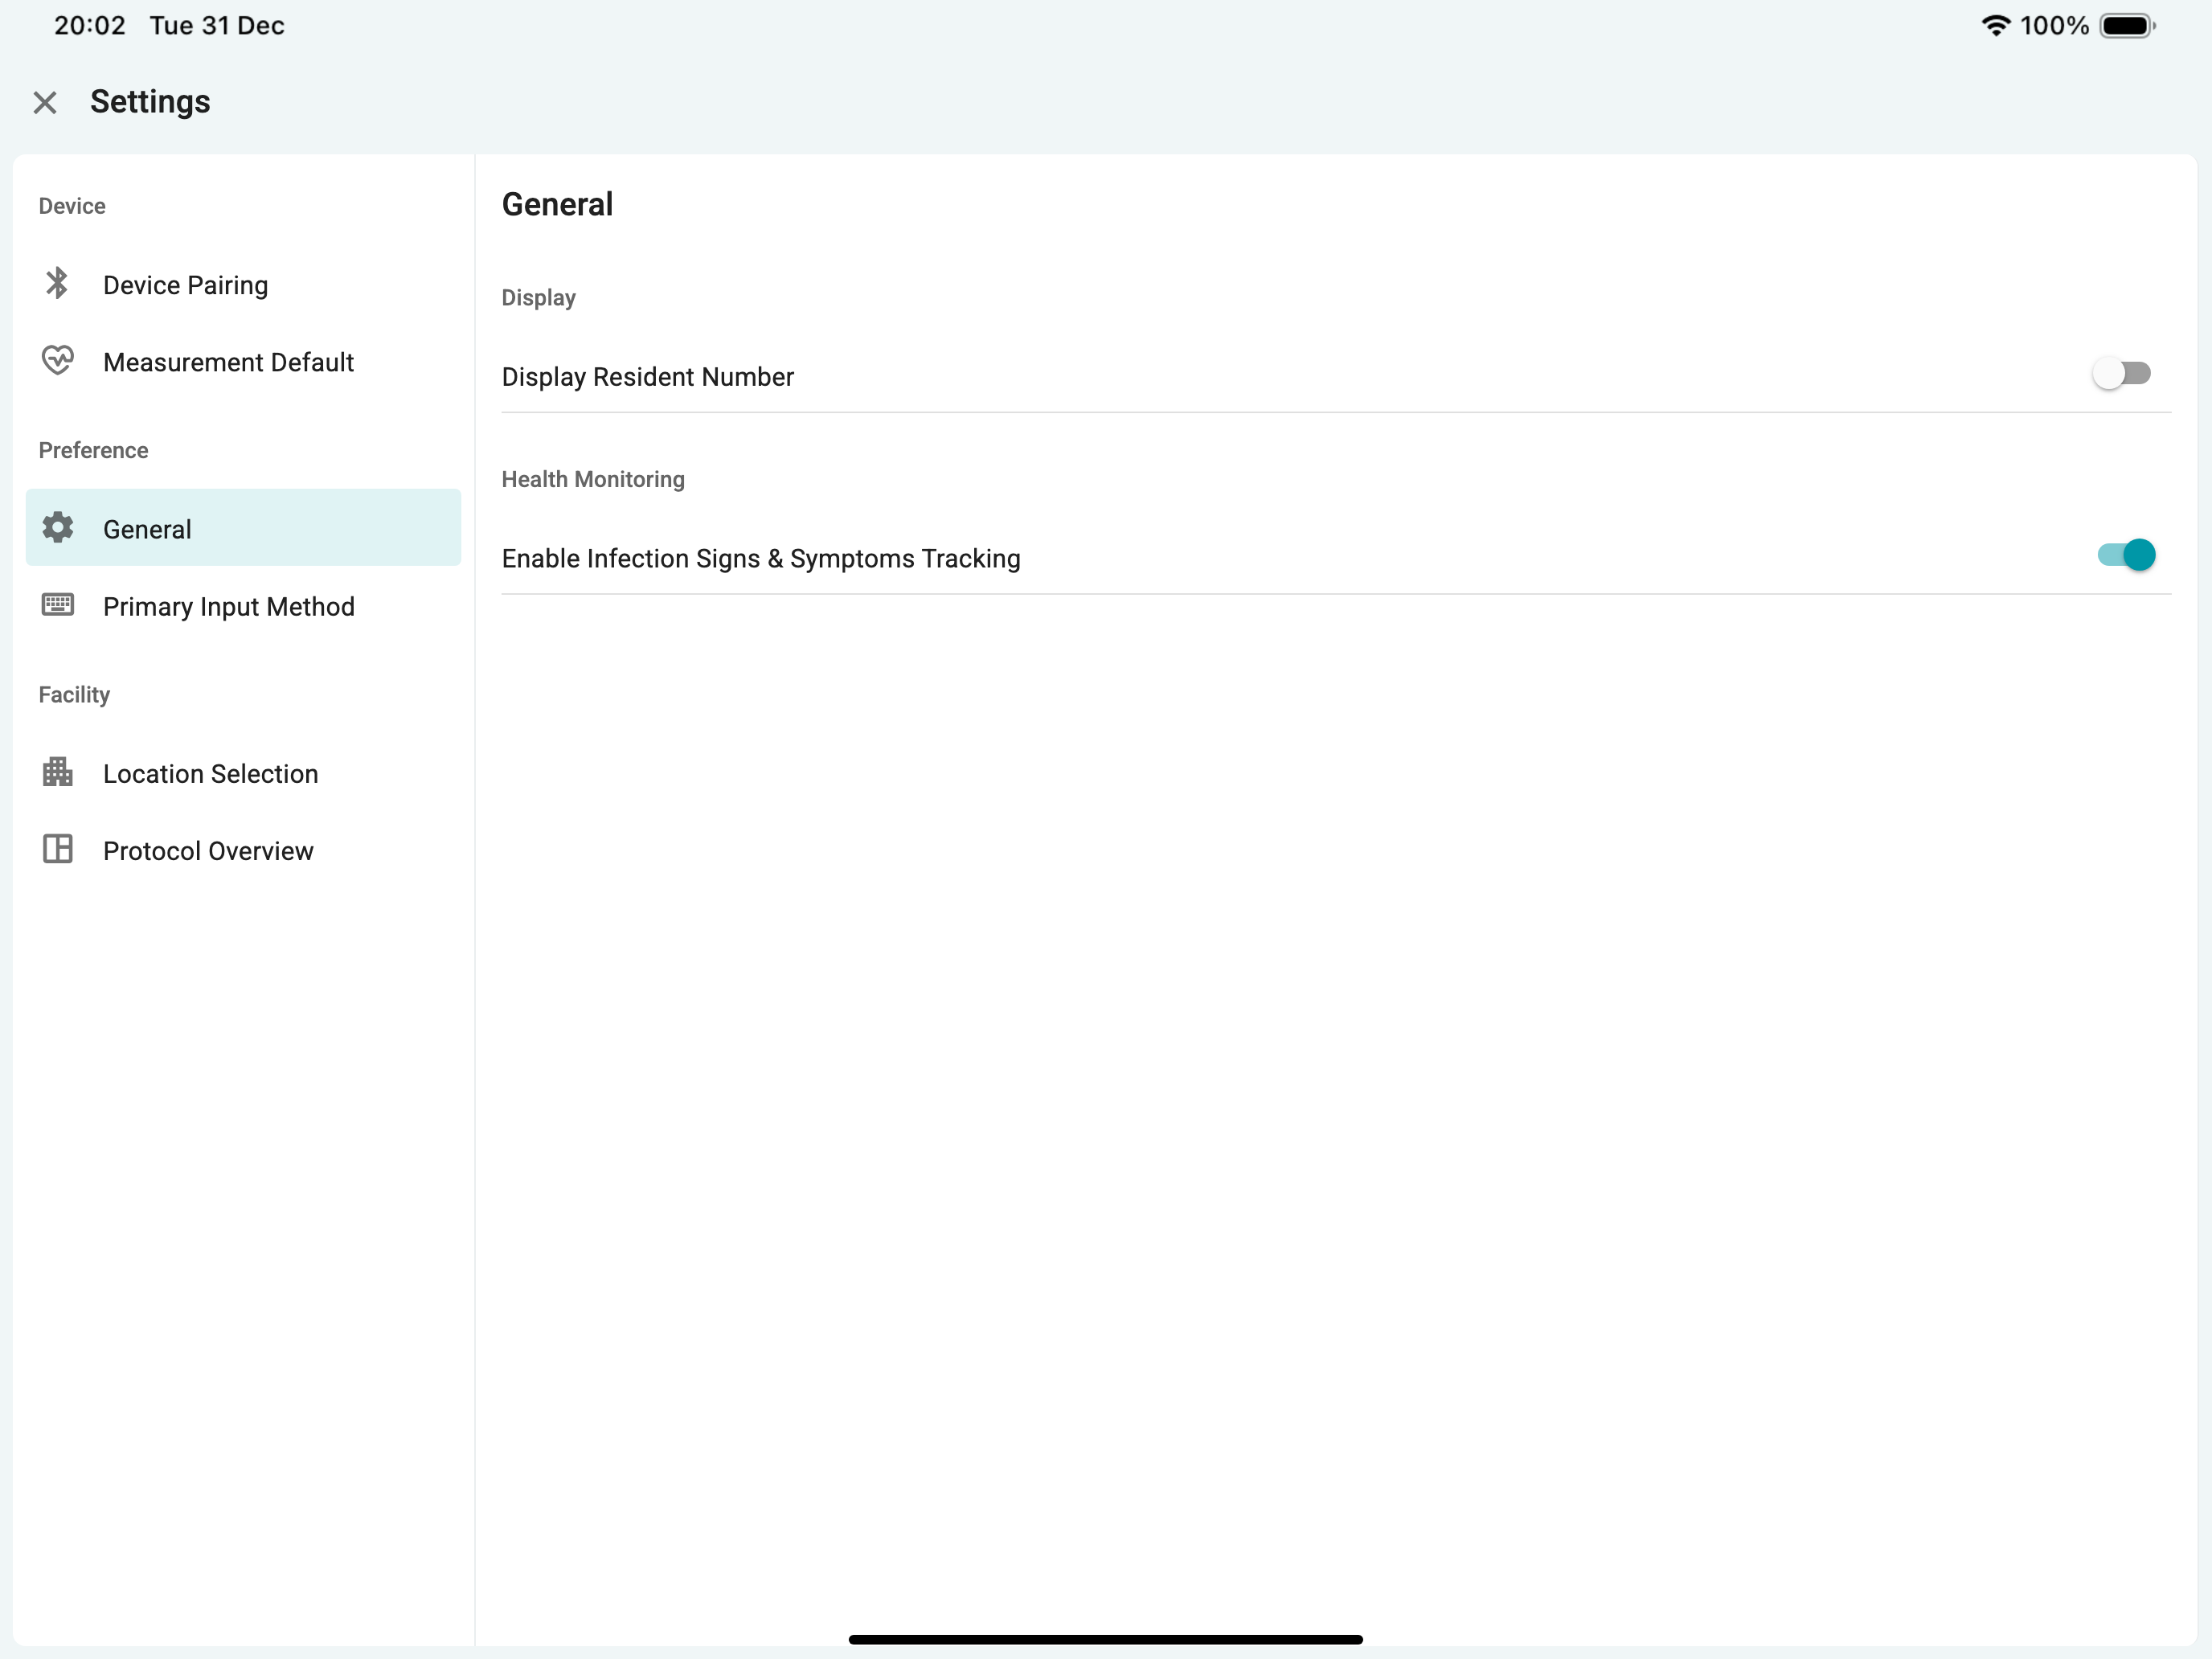The height and width of the screenshot is (1659, 2212).
Task: Click the Facility section label in sidebar
Action: point(74,695)
